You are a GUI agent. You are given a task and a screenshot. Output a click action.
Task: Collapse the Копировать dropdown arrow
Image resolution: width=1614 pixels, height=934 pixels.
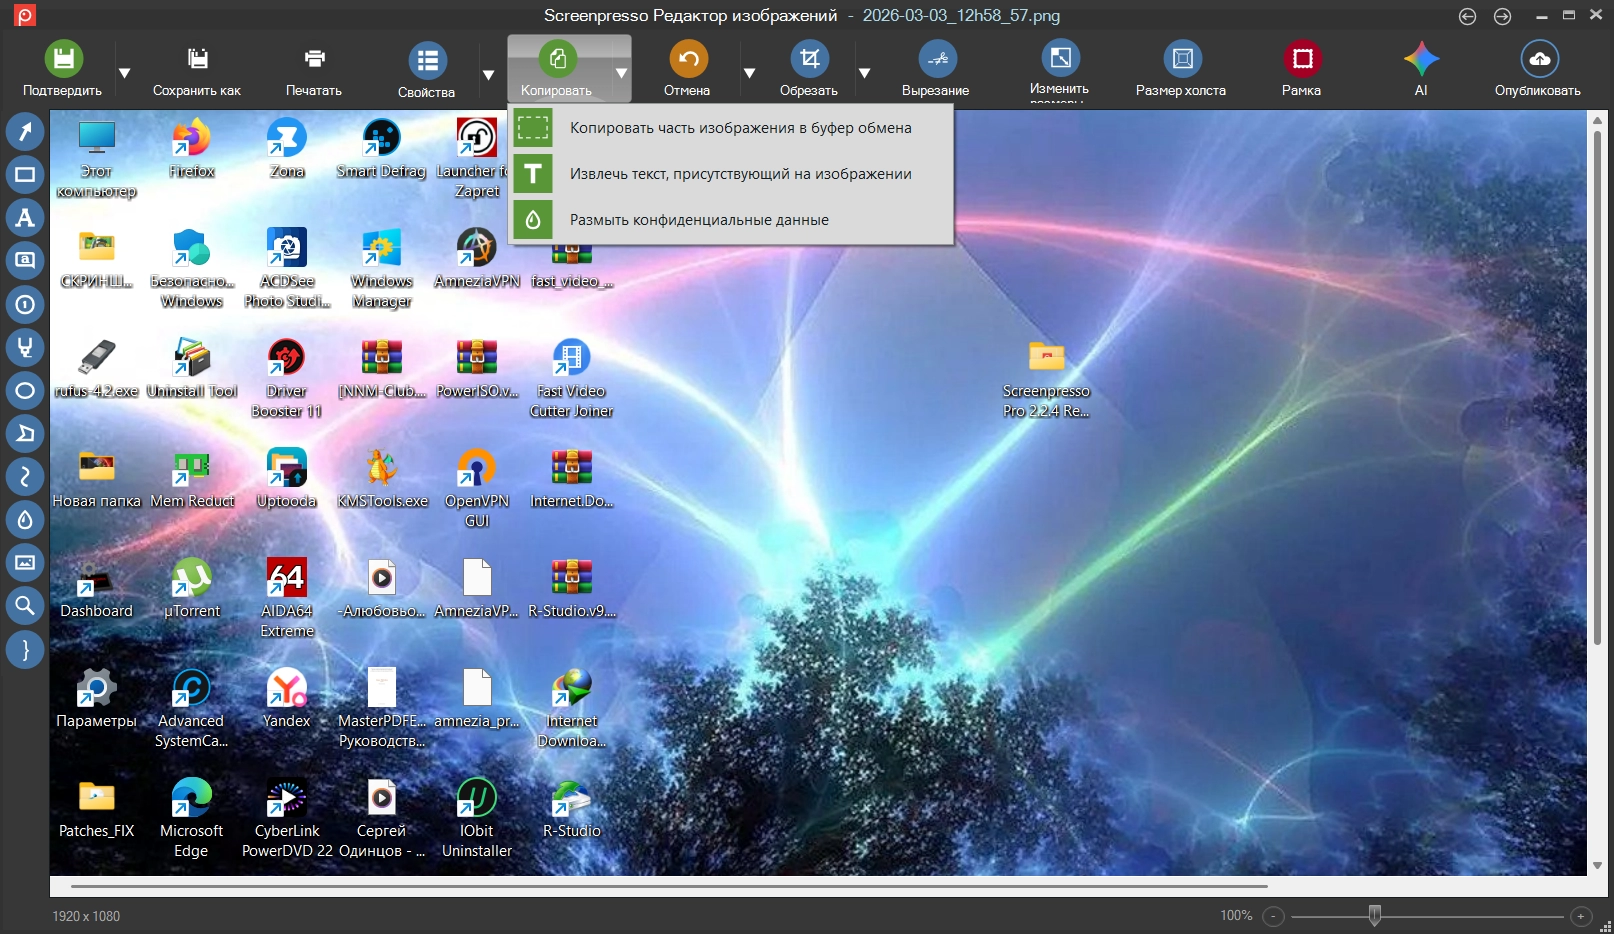pyautogui.click(x=621, y=73)
